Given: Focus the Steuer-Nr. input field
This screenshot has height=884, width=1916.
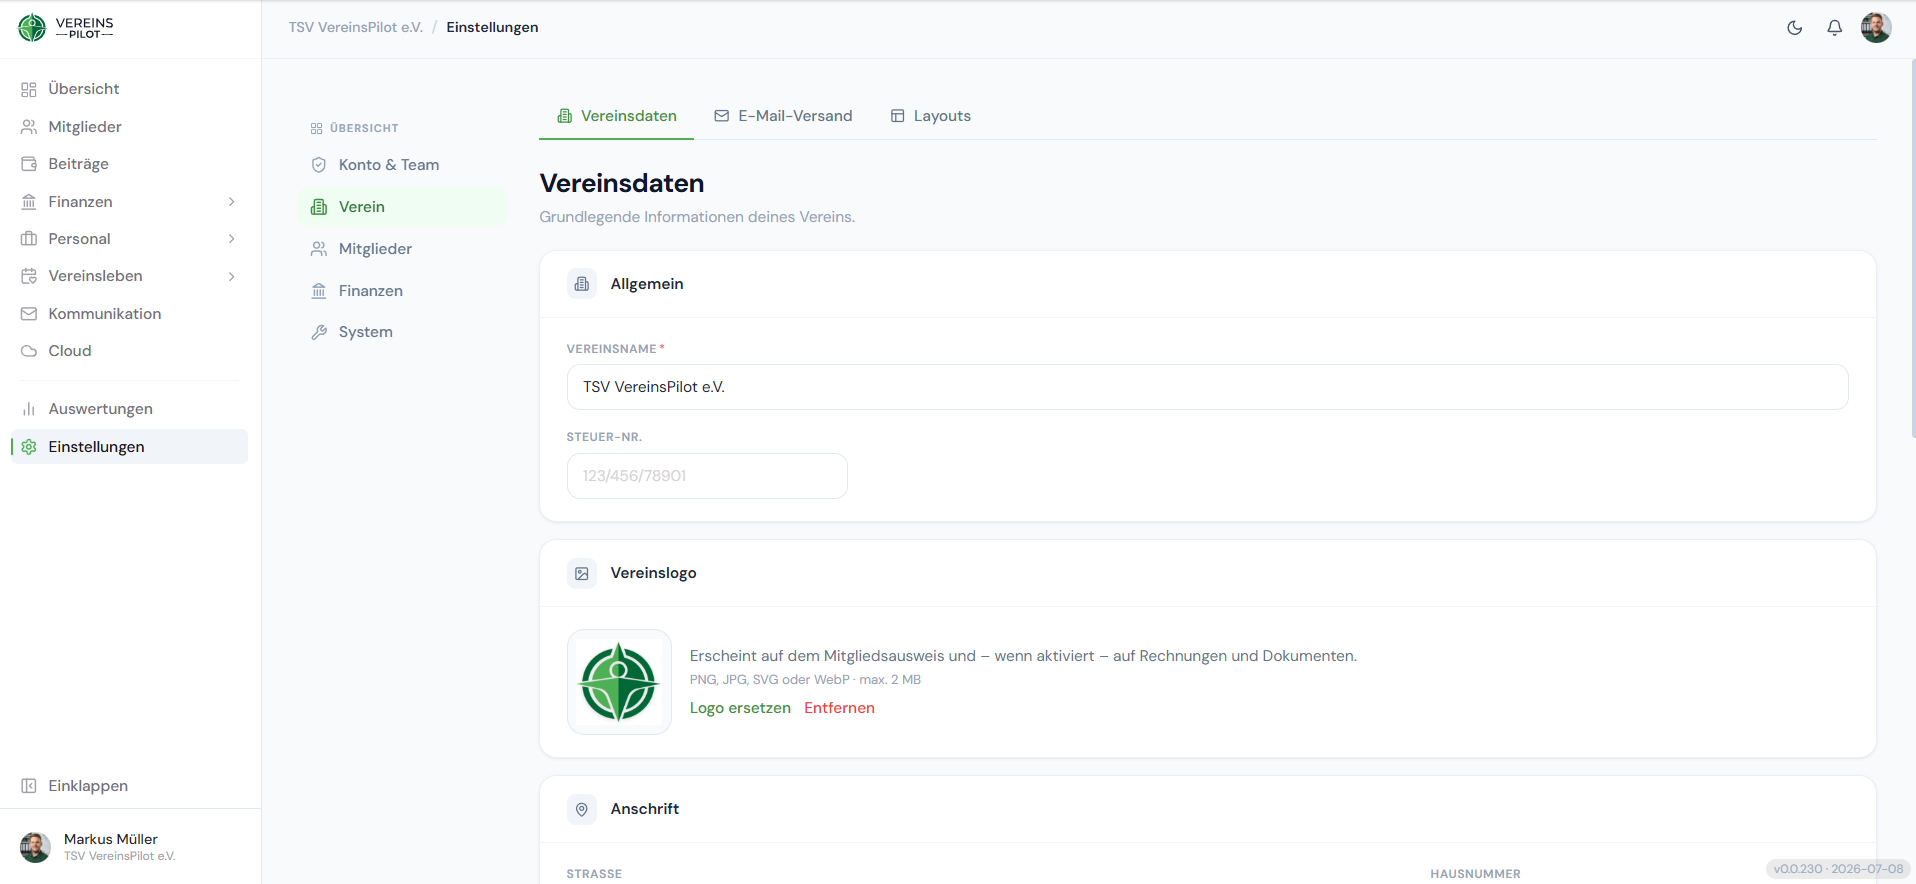Looking at the screenshot, I should point(707,476).
